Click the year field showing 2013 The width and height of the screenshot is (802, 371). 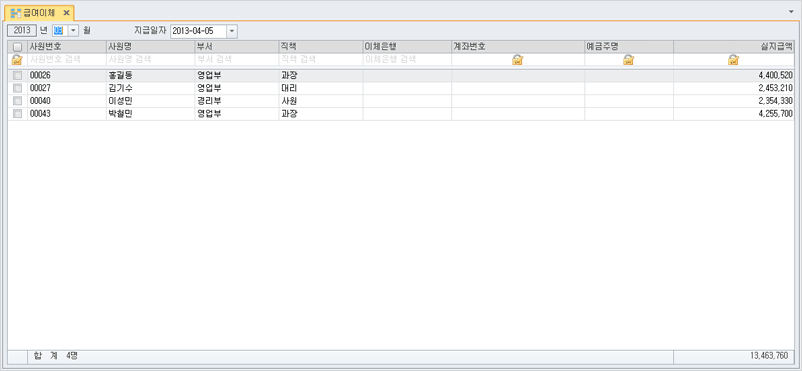(x=22, y=31)
